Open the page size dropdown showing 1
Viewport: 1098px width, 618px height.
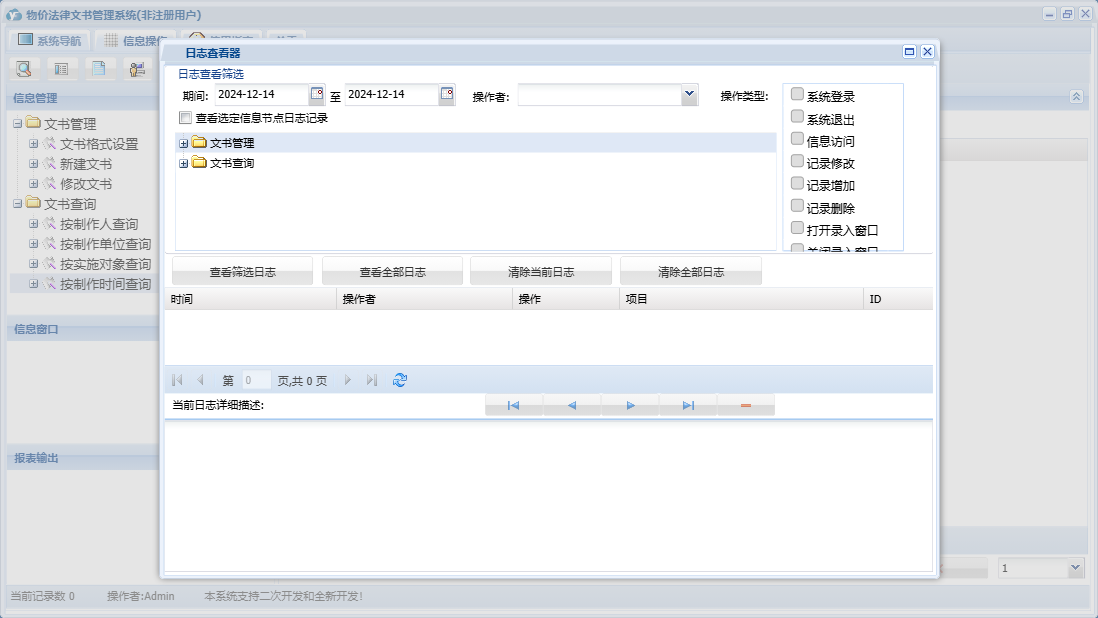click(x=1076, y=568)
